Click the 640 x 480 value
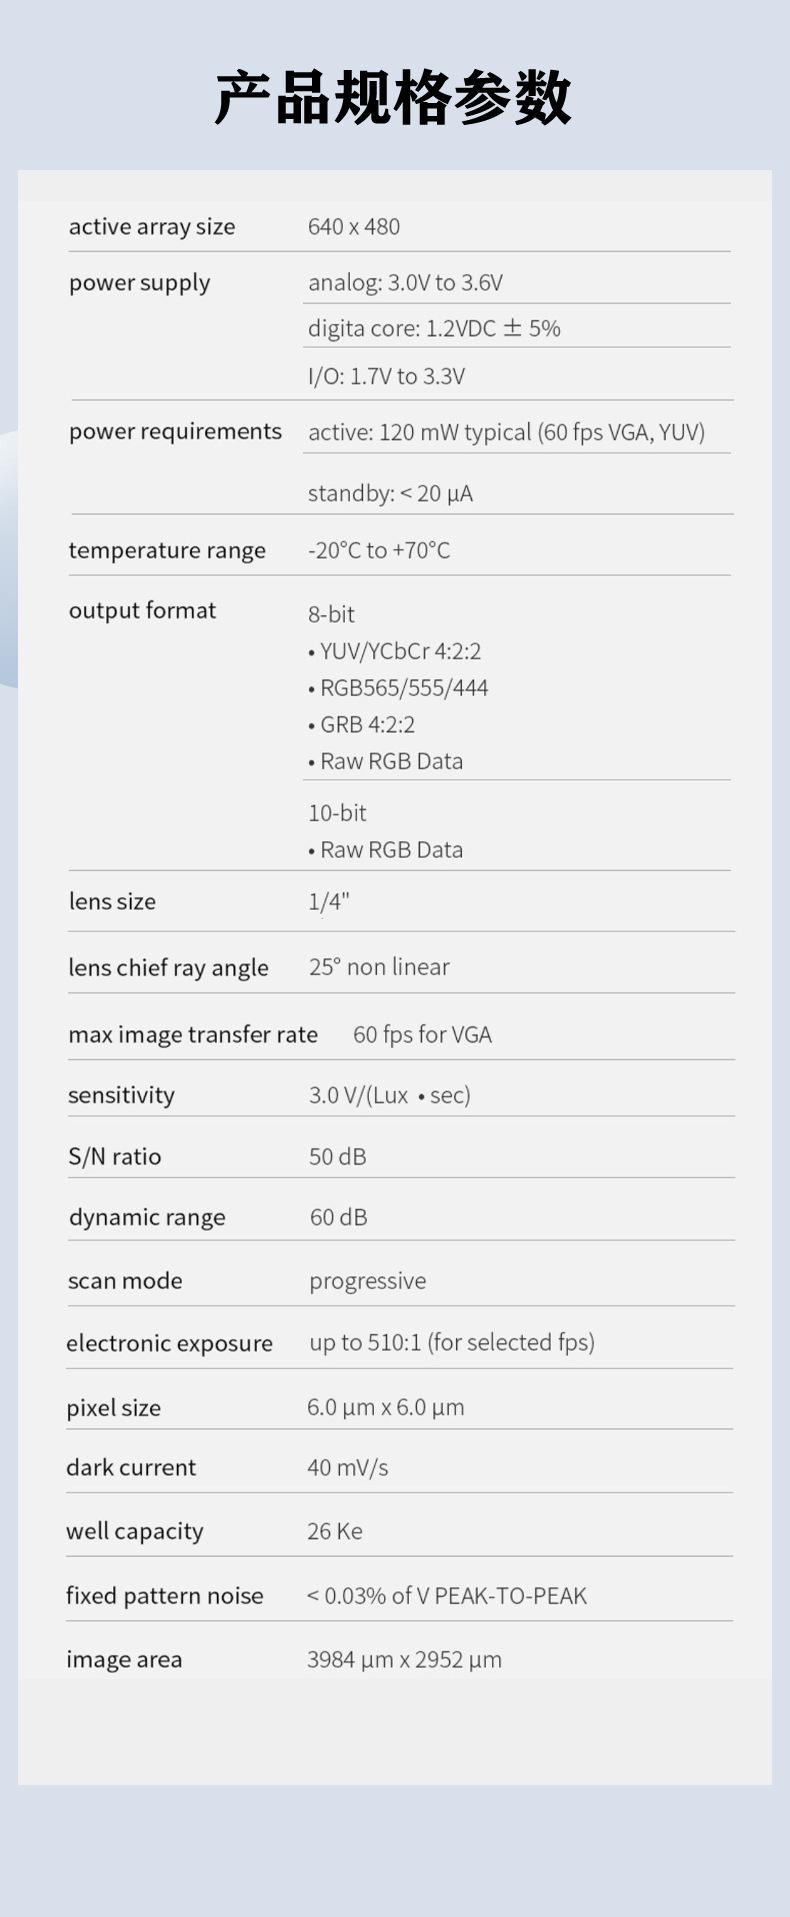 [354, 227]
